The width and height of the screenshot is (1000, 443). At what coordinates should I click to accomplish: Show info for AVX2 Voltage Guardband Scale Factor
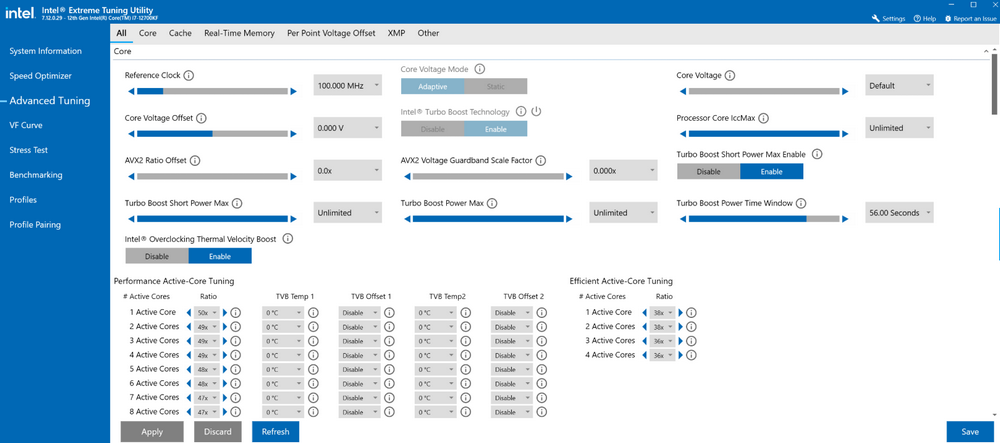(x=542, y=161)
